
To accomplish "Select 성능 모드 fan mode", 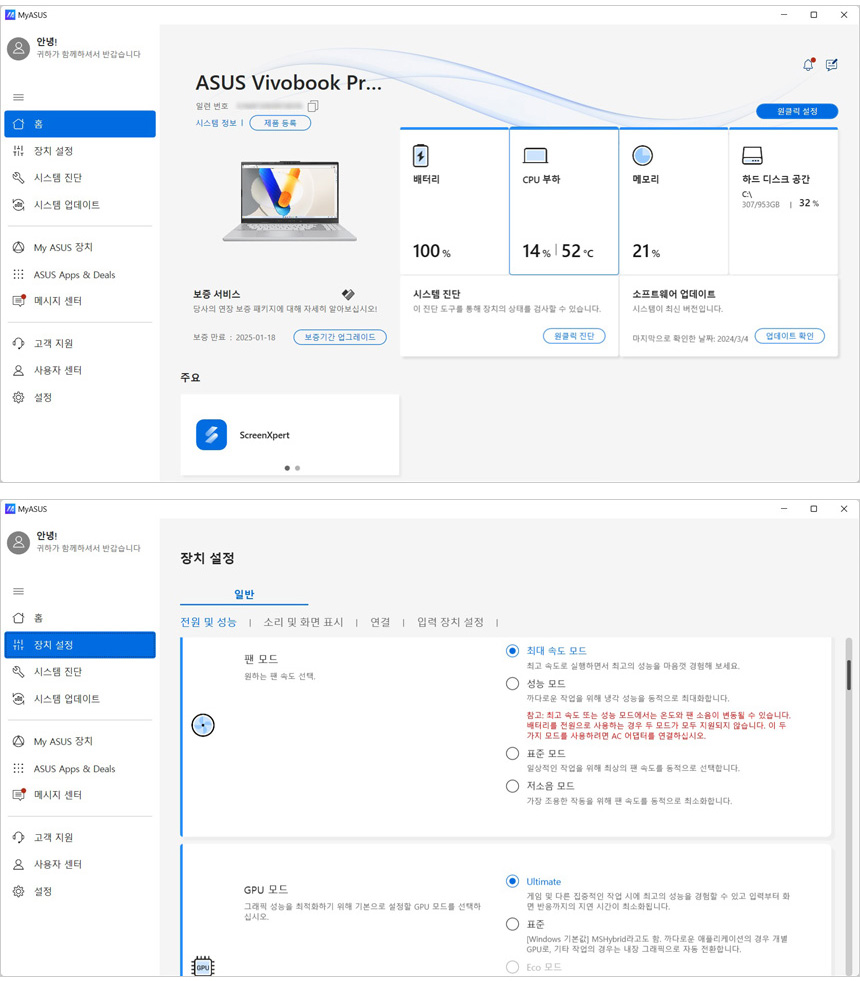I will pos(512,684).
